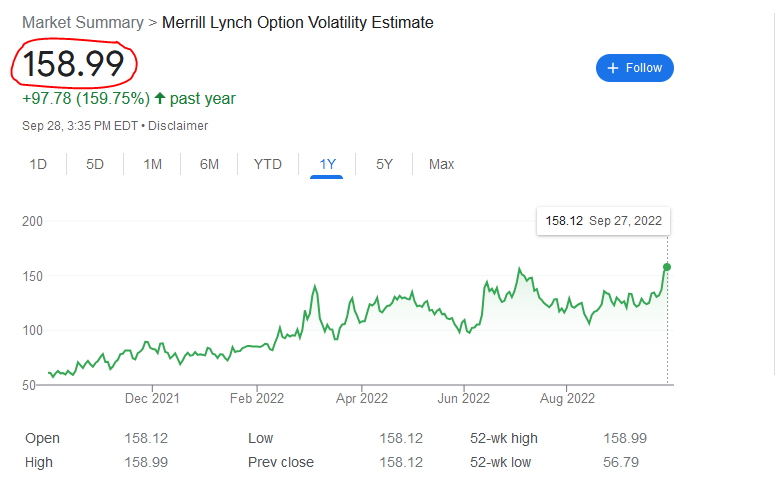
Task: Click the green endpoint dot on chart
Action: click(667, 267)
